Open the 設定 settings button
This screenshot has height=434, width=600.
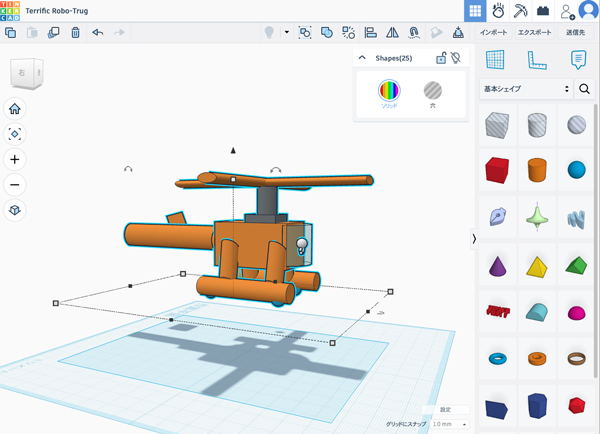445,410
